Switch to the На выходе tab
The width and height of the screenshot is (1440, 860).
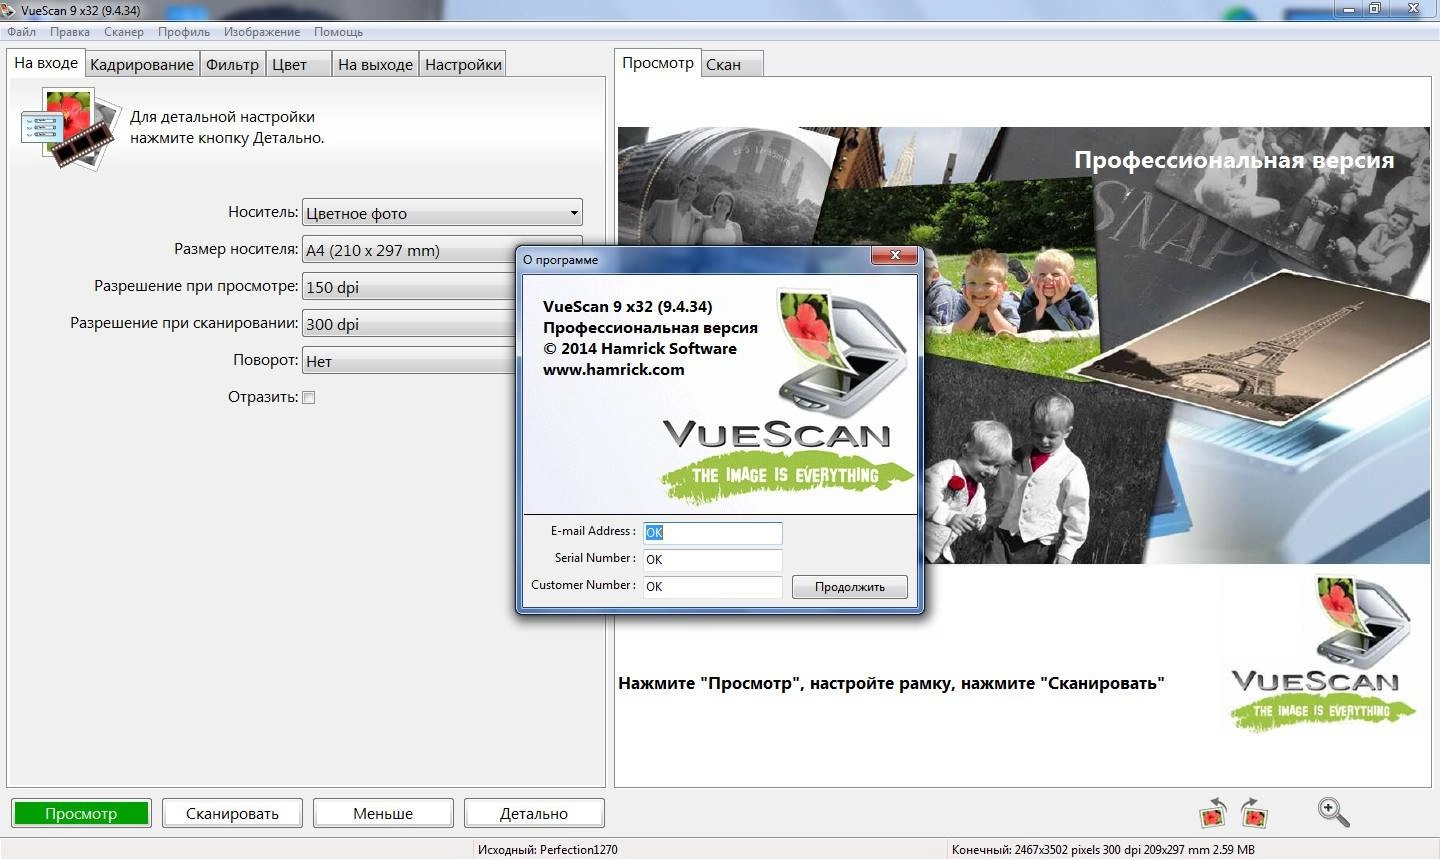click(x=375, y=65)
